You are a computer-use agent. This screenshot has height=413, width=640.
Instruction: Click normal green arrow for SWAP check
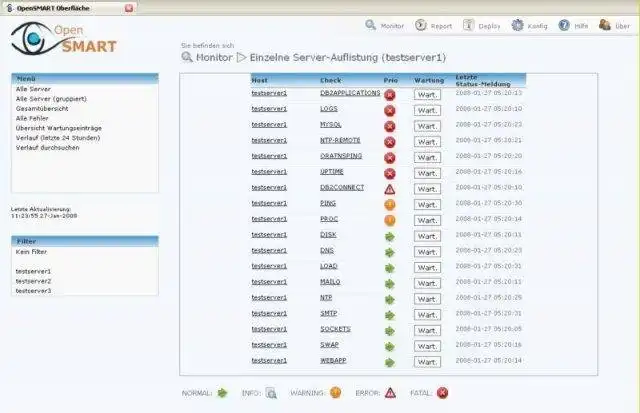[x=390, y=346]
